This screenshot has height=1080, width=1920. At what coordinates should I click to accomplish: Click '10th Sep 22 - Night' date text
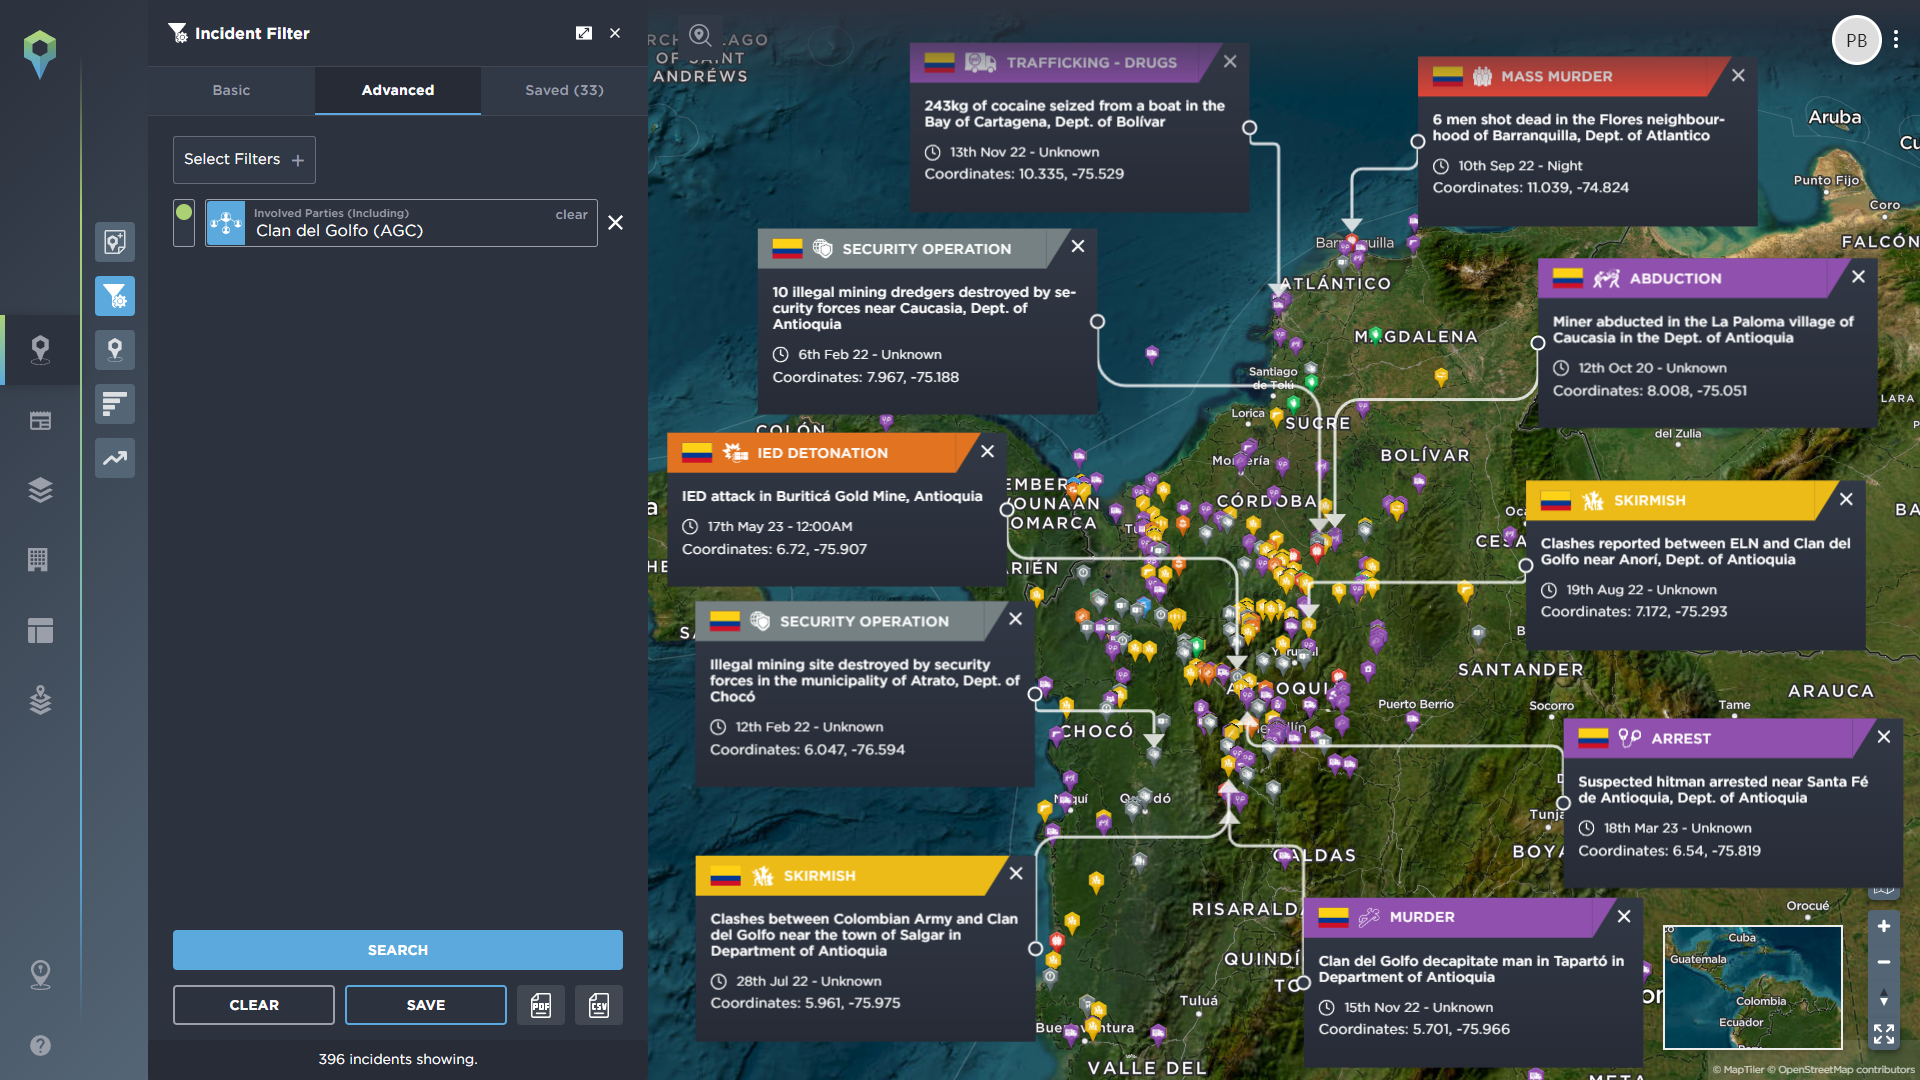(x=1520, y=166)
